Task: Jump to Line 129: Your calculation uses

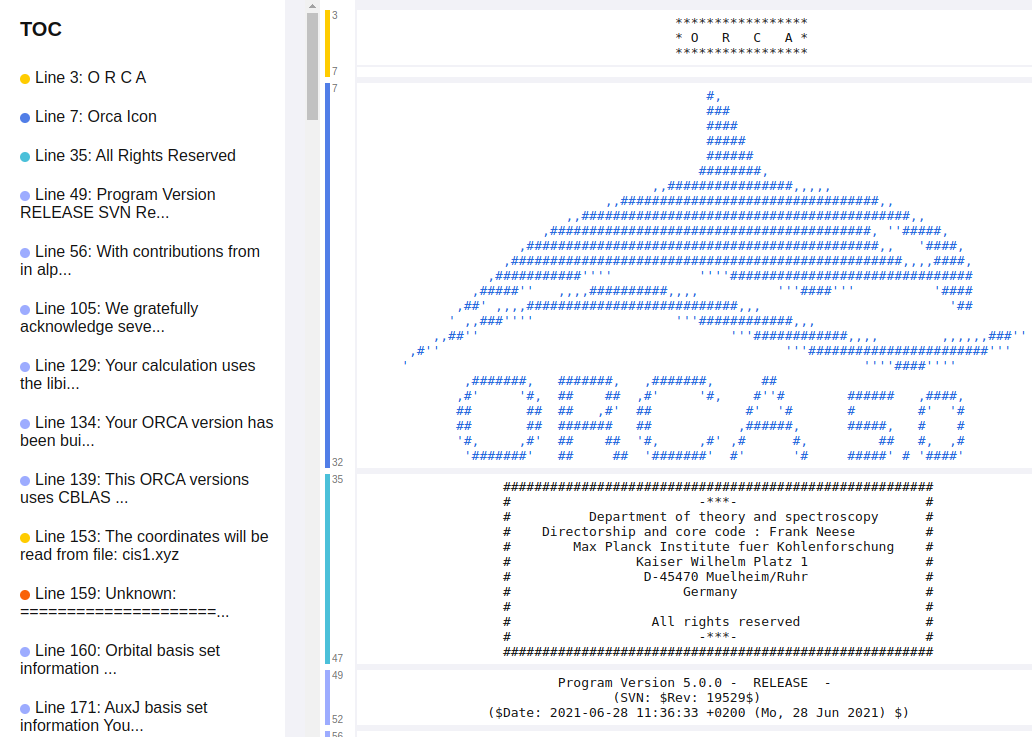Action: (138, 374)
